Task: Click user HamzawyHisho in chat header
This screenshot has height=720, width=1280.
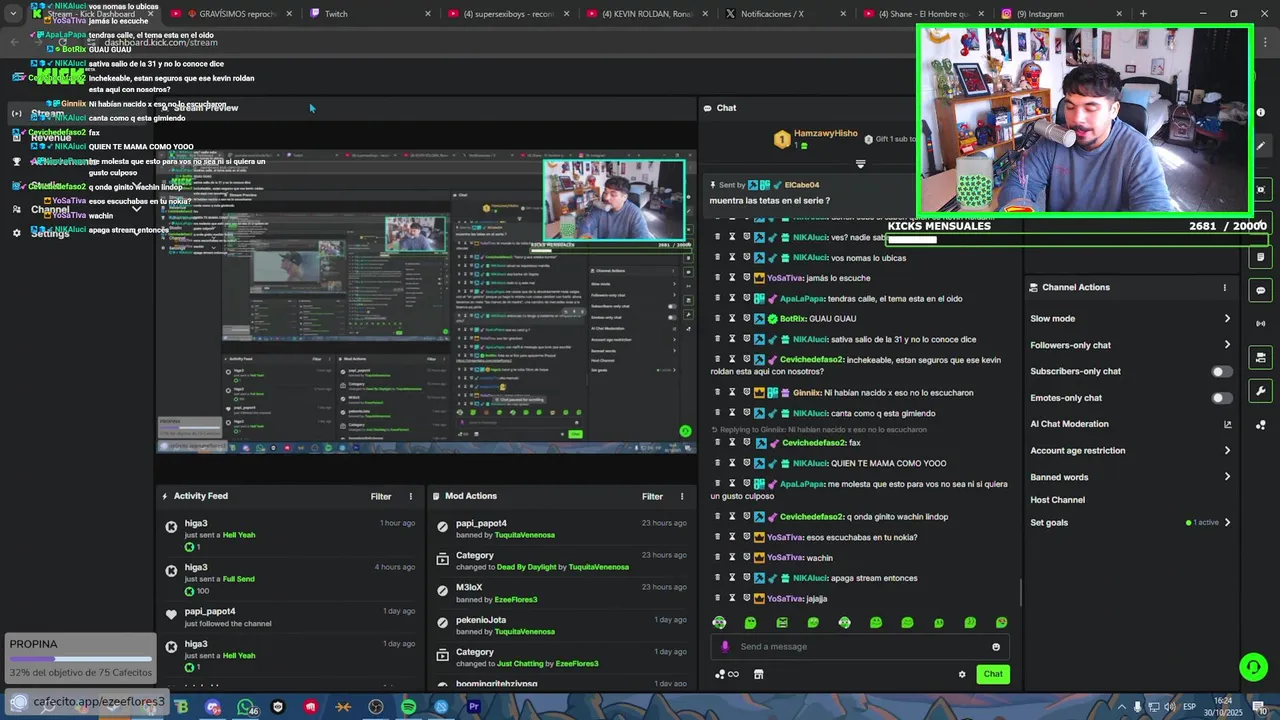Action: tap(825, 133)
